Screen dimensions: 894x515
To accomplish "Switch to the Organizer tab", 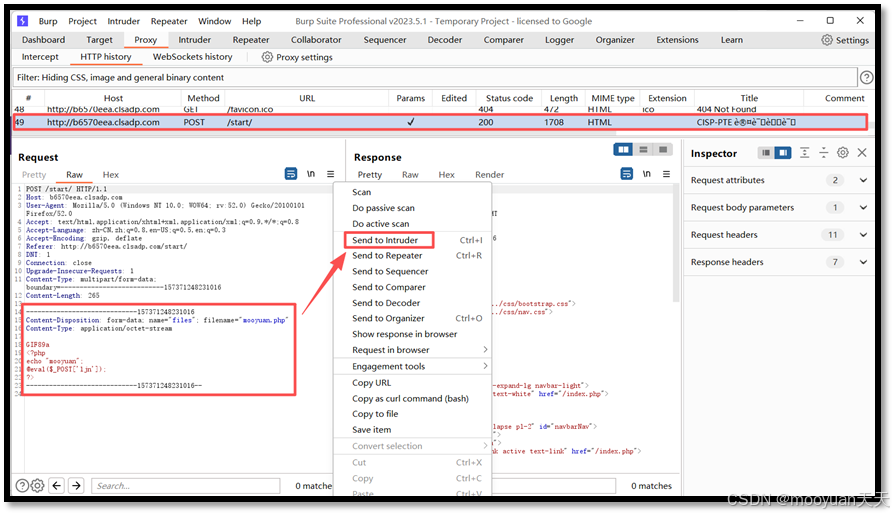I will pos(615,40).
